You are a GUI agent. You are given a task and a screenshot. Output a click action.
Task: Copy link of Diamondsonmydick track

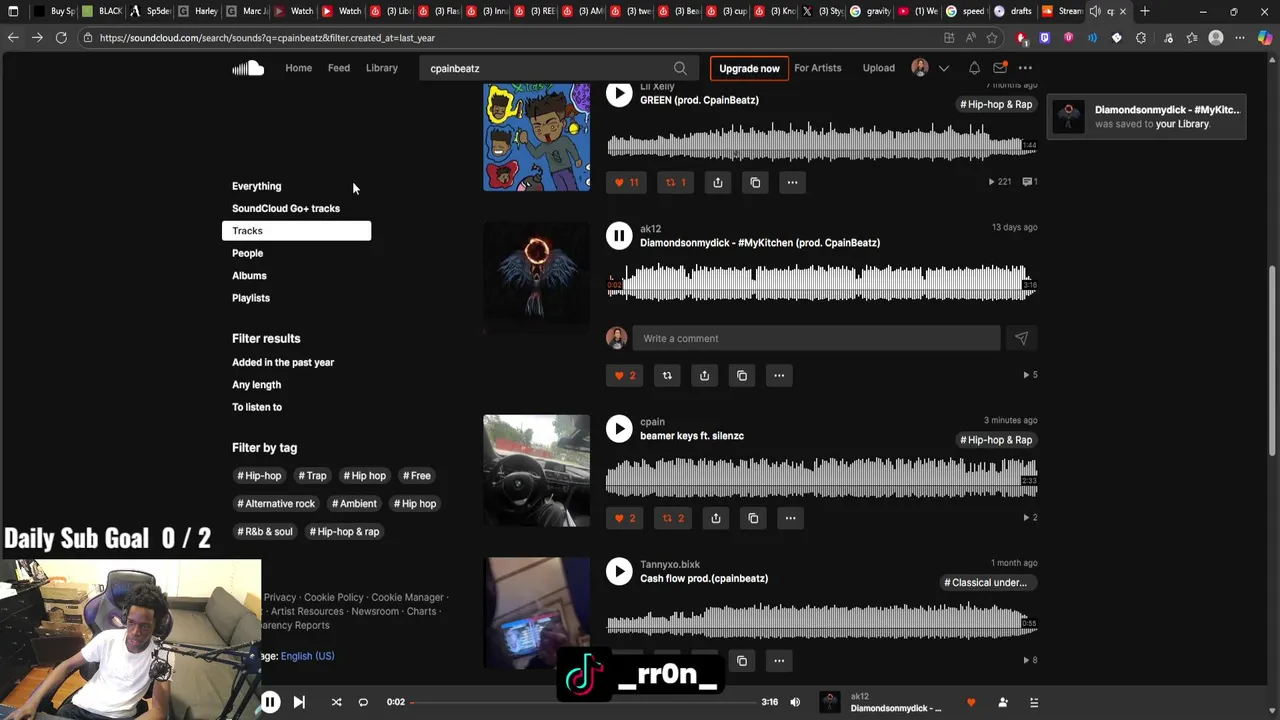pos(742,375)
